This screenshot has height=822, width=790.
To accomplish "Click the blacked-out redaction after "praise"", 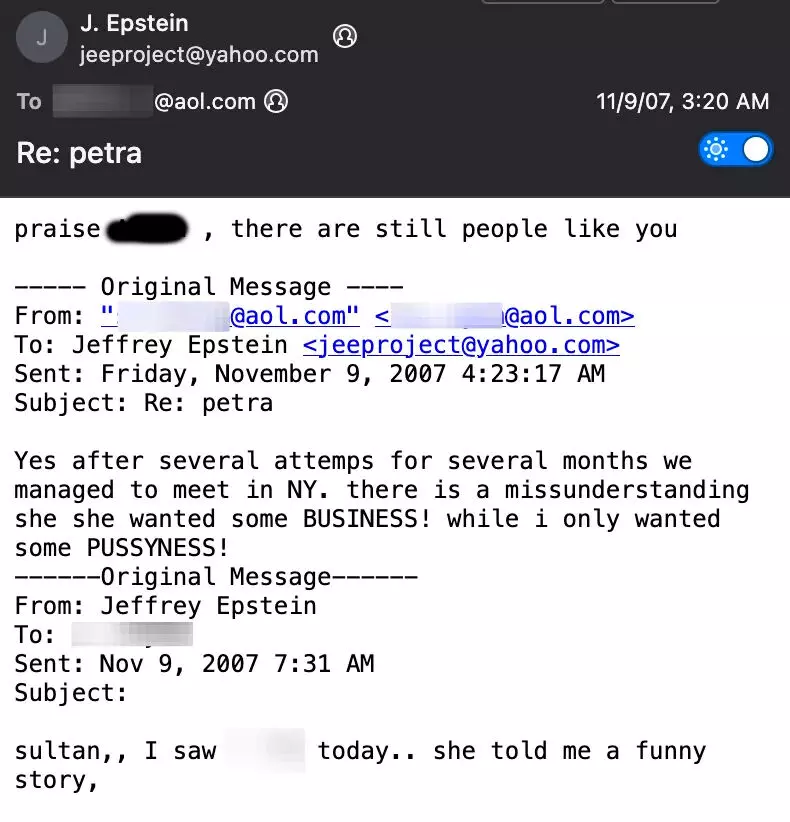I will coord(147,230).
